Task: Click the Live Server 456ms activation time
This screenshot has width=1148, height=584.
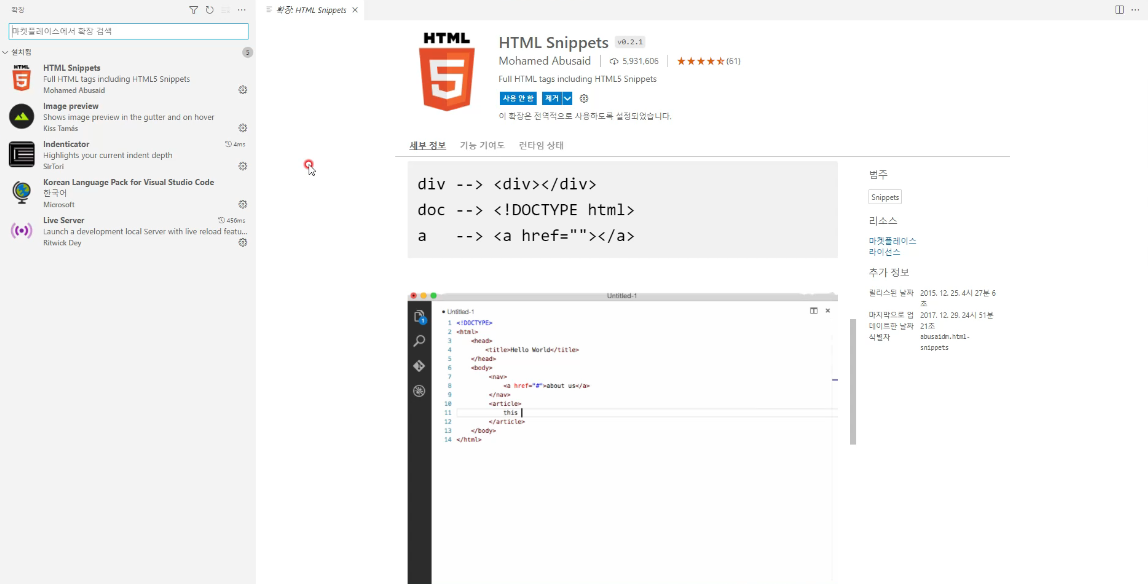Action: coord(233,220)
